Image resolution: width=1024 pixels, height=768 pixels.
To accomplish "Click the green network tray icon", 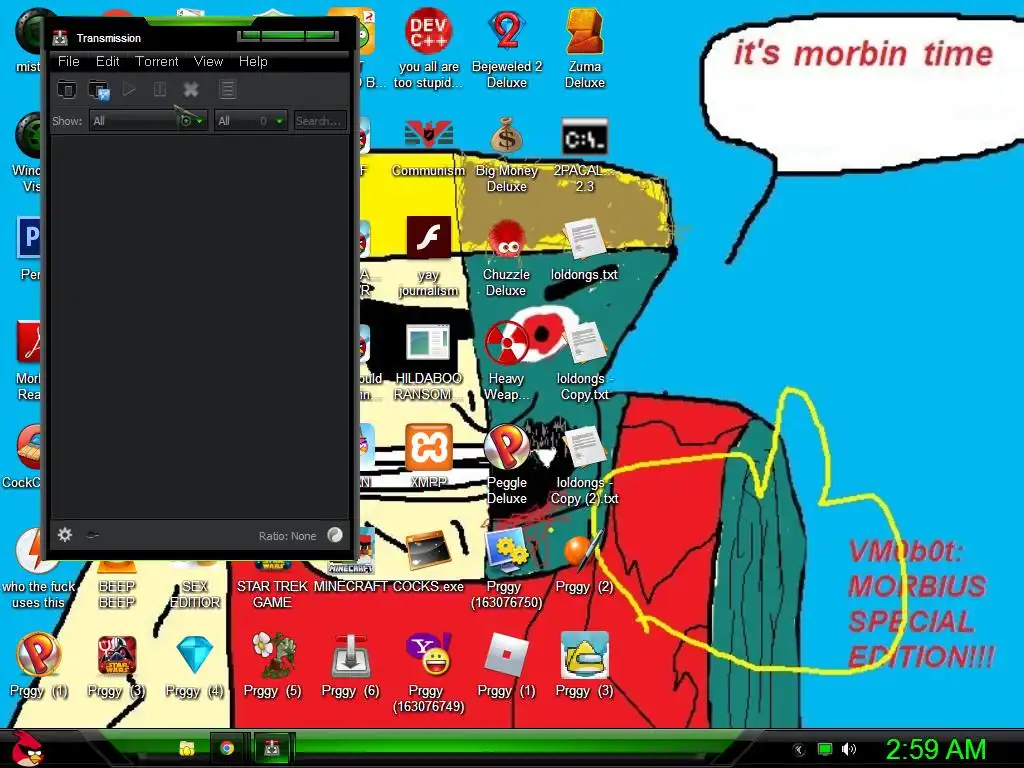I will pos(825,749).
